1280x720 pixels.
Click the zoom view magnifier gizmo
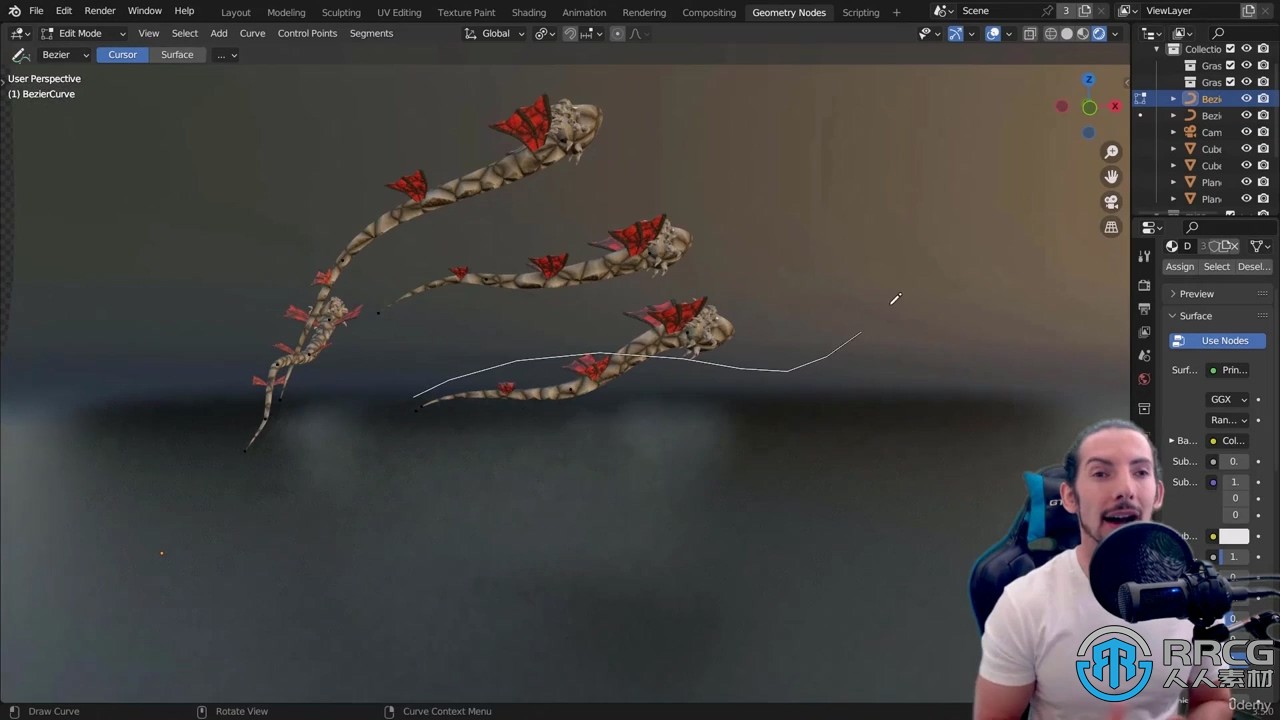tap(1111, 152)
